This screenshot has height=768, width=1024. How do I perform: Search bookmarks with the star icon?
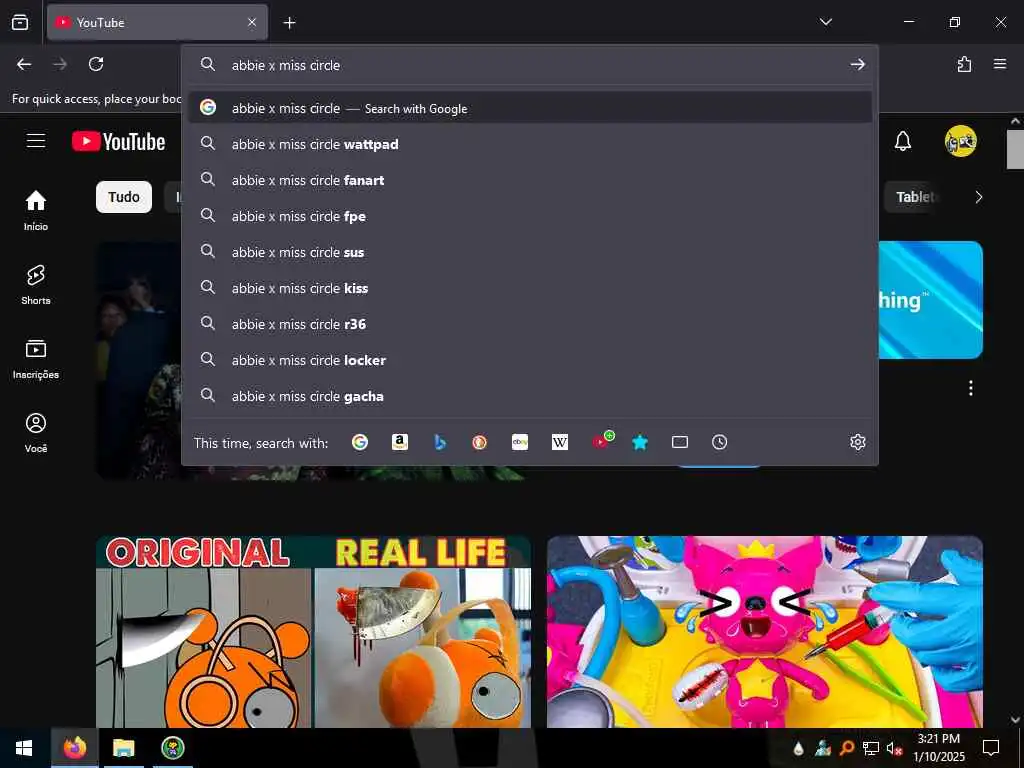tap(640, 442)
